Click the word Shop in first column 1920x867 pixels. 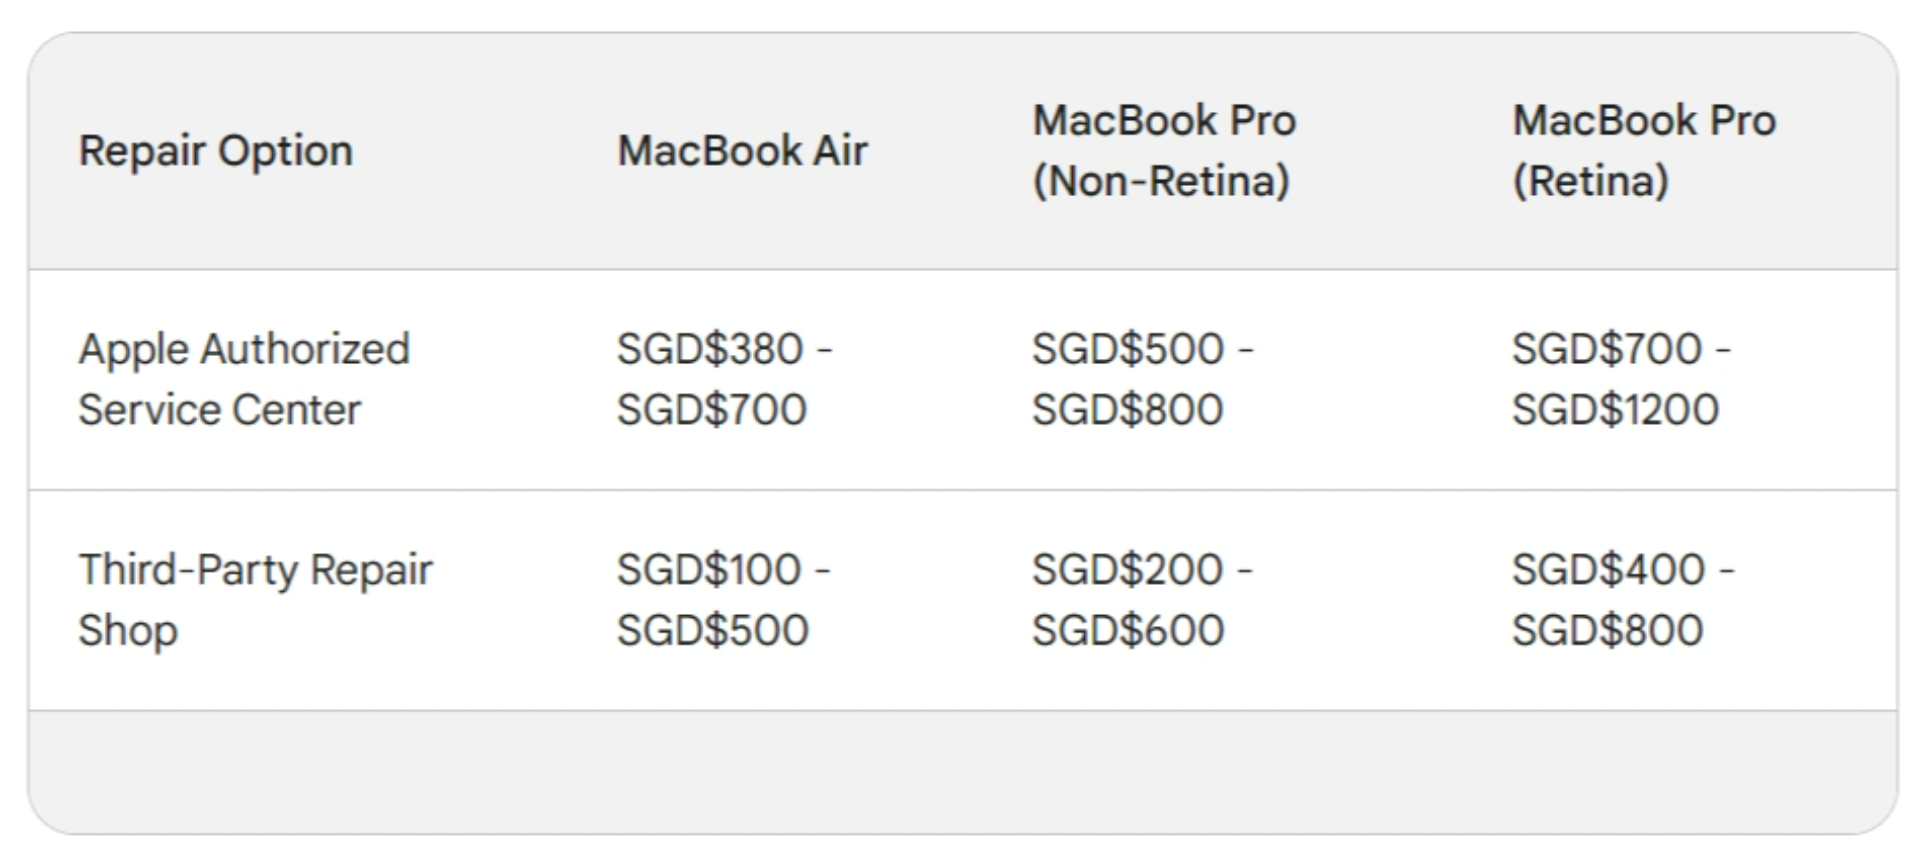[128, 631]
